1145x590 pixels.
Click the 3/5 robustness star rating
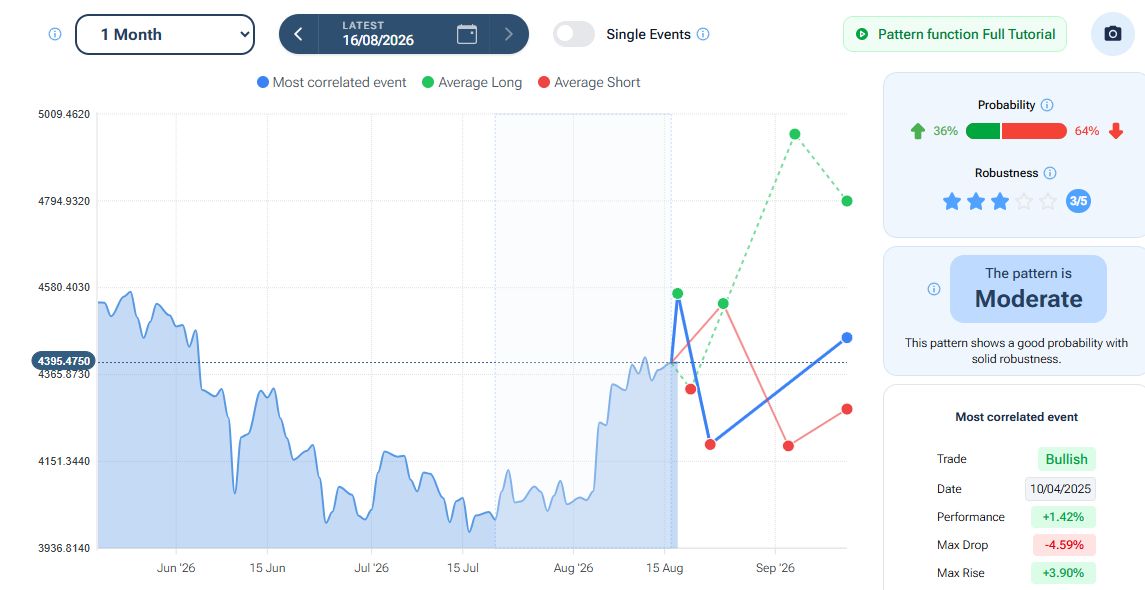(1016, 201)
